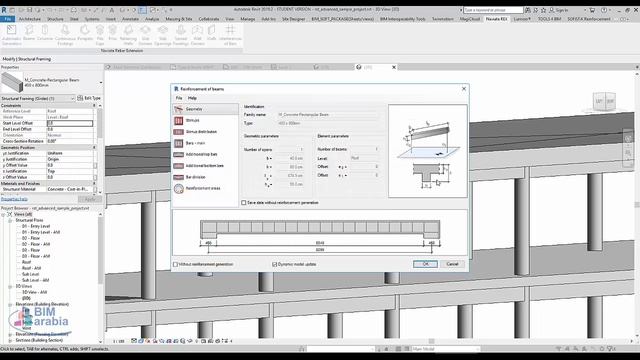This screenshot has width=640, height=360.
Task: Open dialog Help menu
Action: (x=192, y=98)
